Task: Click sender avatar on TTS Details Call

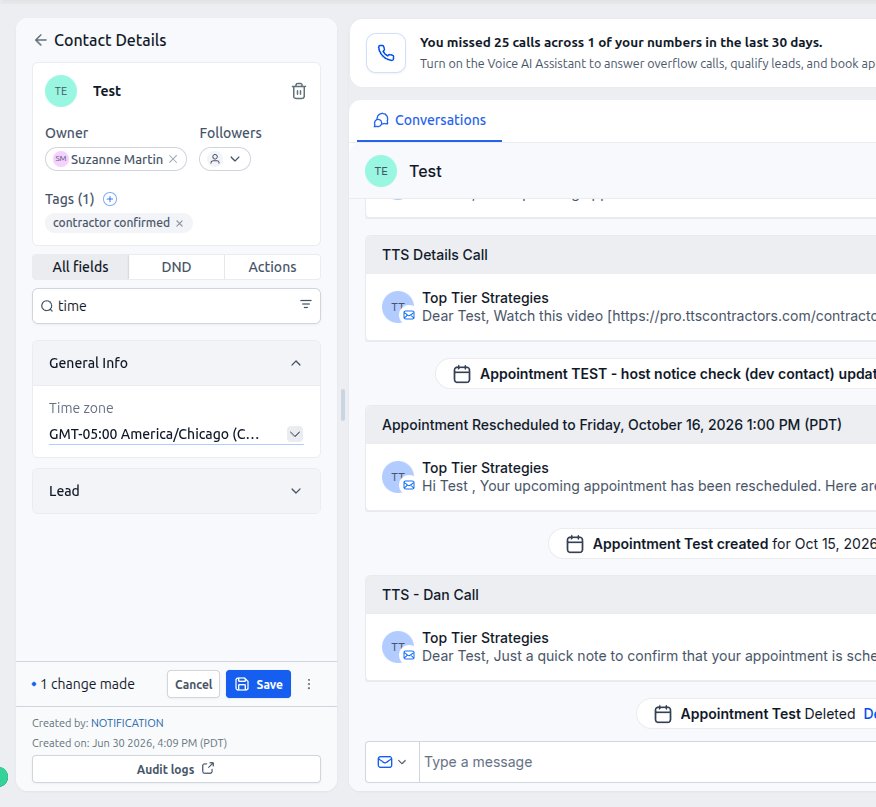Action: [398, 307]
